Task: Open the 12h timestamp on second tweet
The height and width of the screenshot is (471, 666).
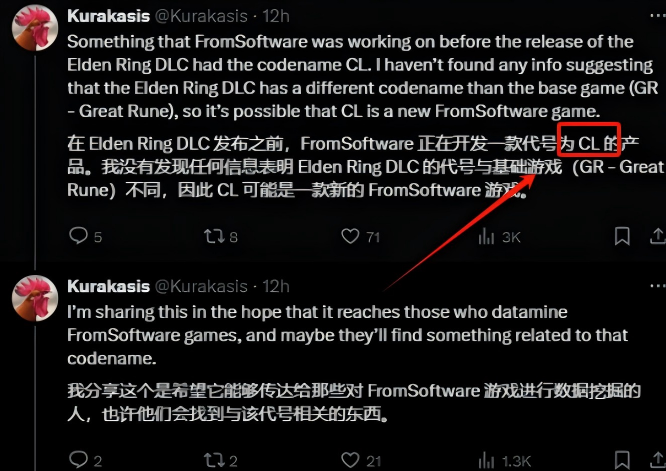Action: [x=276, y=286]
